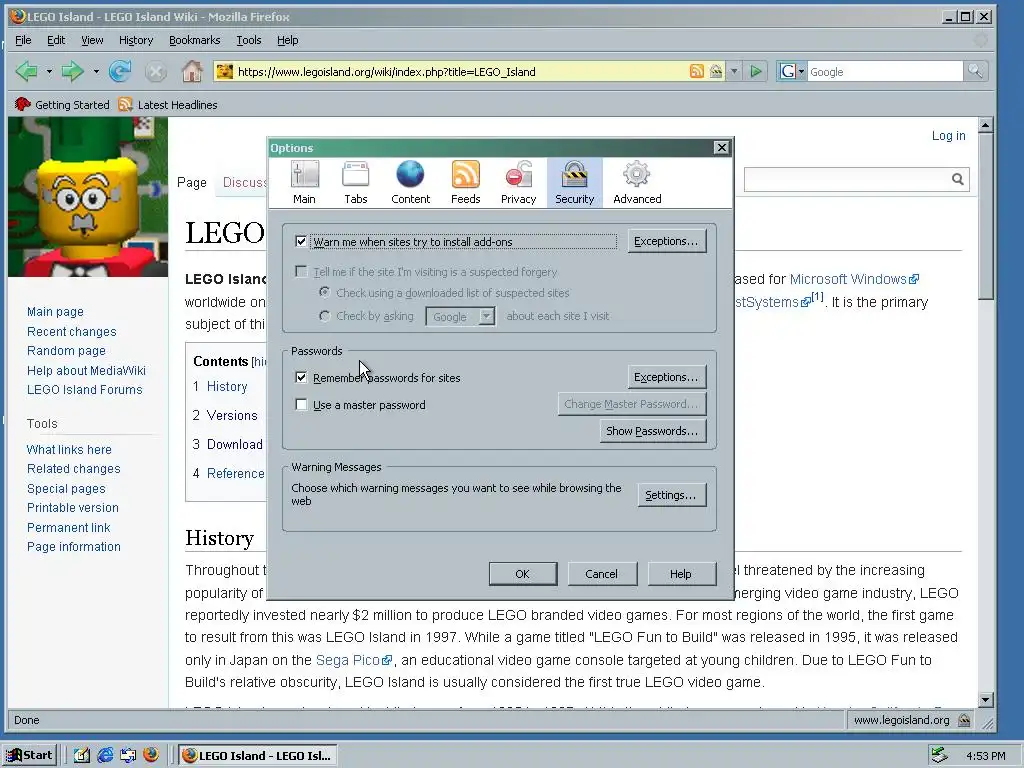Reload the page with the refresh icon
The height and width of the screenshot is (768, 1024).
click(120, 71)
